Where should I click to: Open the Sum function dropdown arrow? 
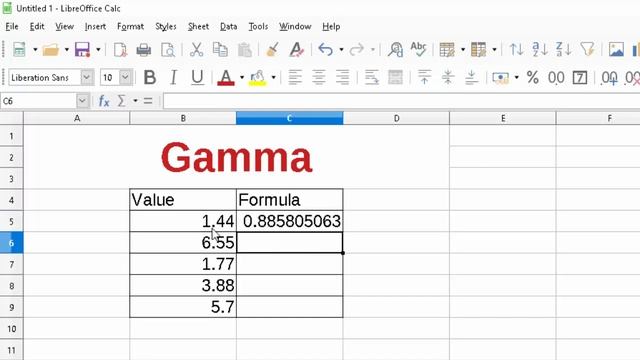(135, 101)
